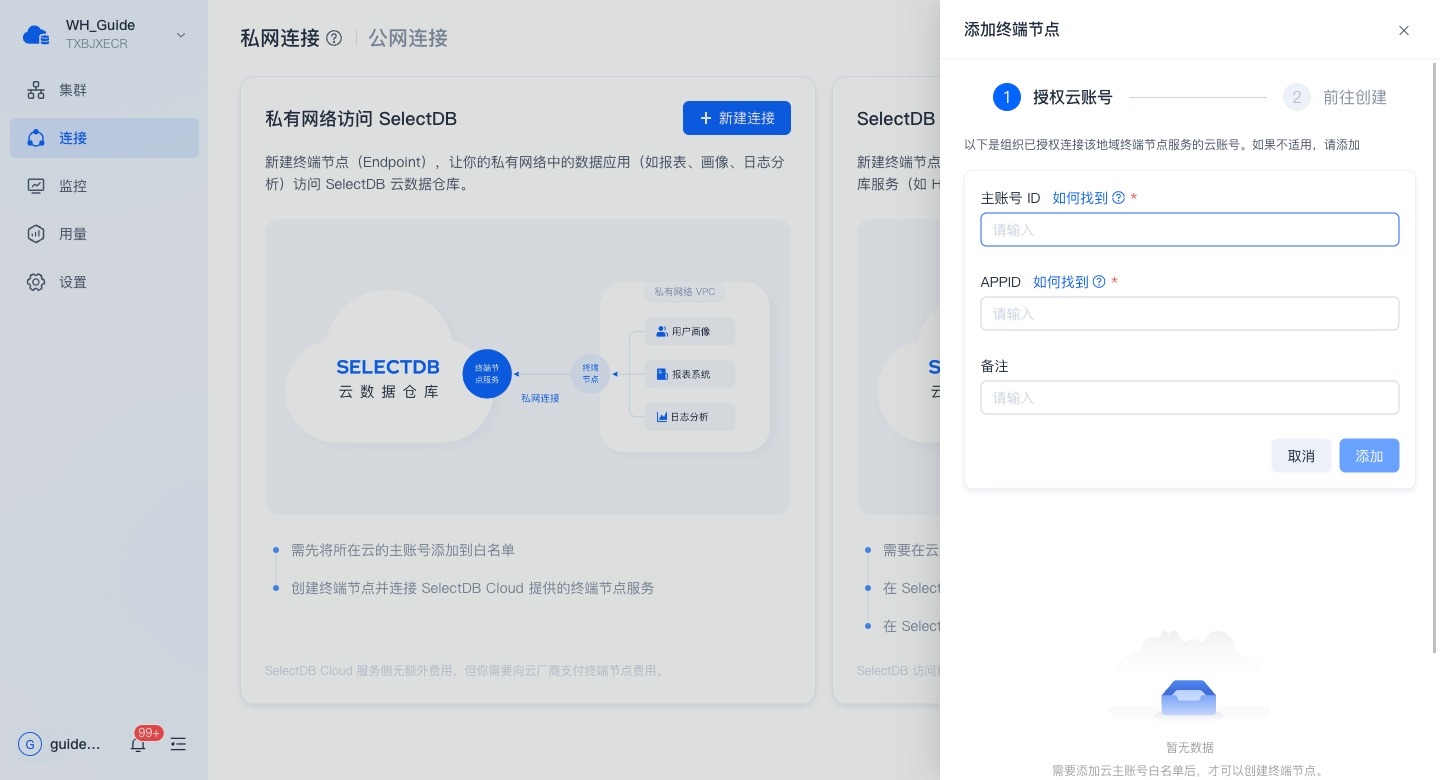The image size is (1440, 780).
Task: Click the usage hexagon icon beside 用量
Action: (36, 234)
